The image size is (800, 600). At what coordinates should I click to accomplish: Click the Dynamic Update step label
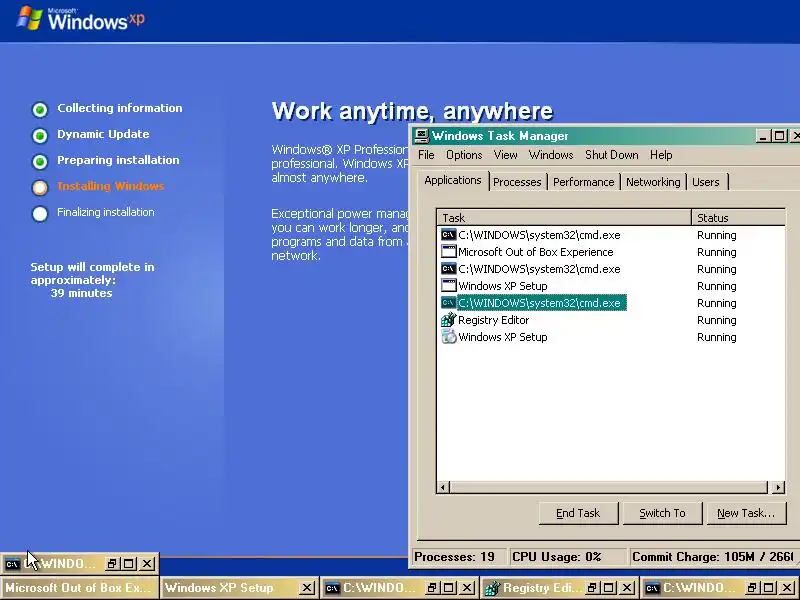click(103, 134)
